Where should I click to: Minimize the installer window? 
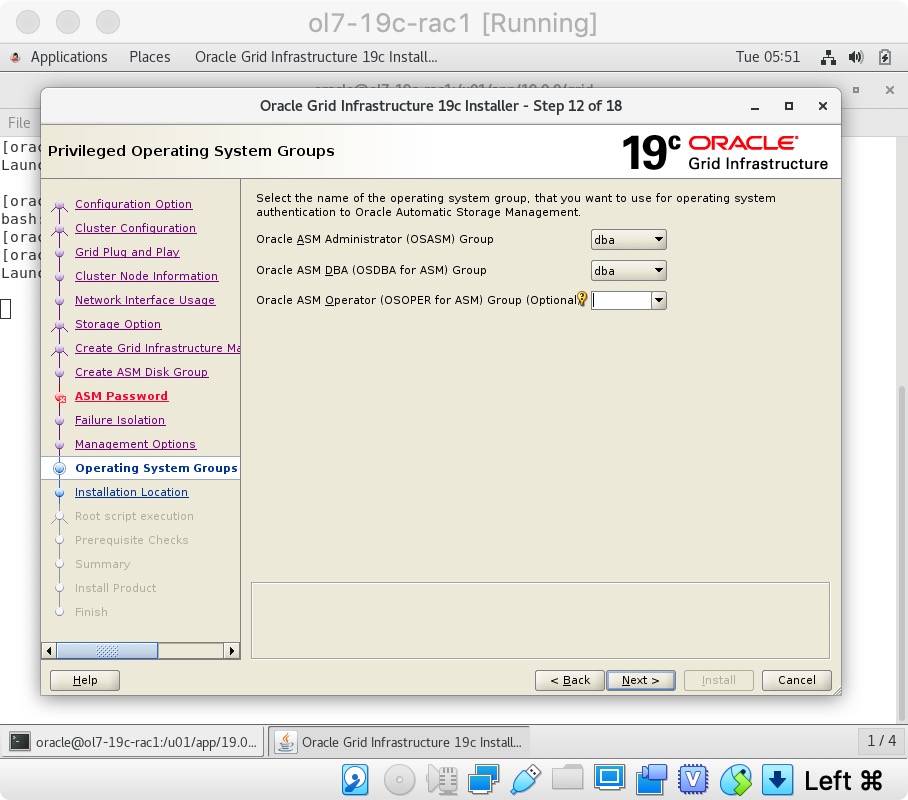point(755,107)
